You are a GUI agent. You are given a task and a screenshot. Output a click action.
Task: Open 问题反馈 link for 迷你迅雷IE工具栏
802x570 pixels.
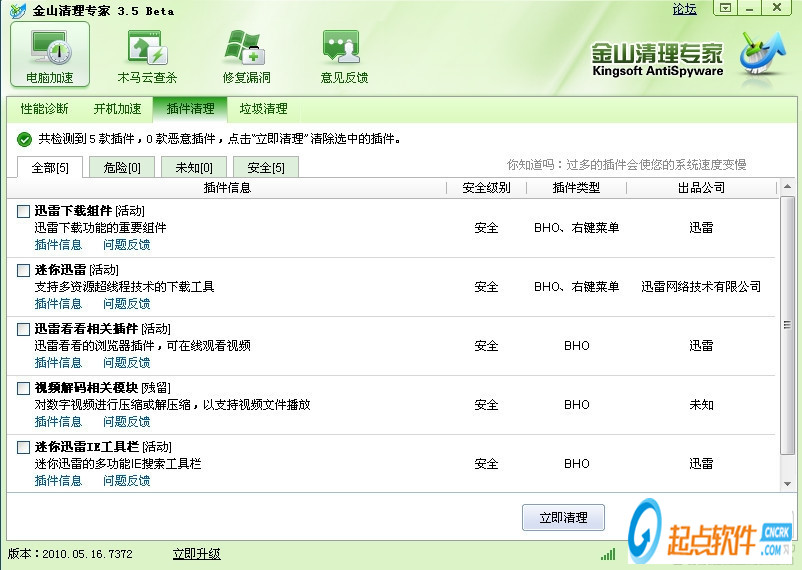126,480
